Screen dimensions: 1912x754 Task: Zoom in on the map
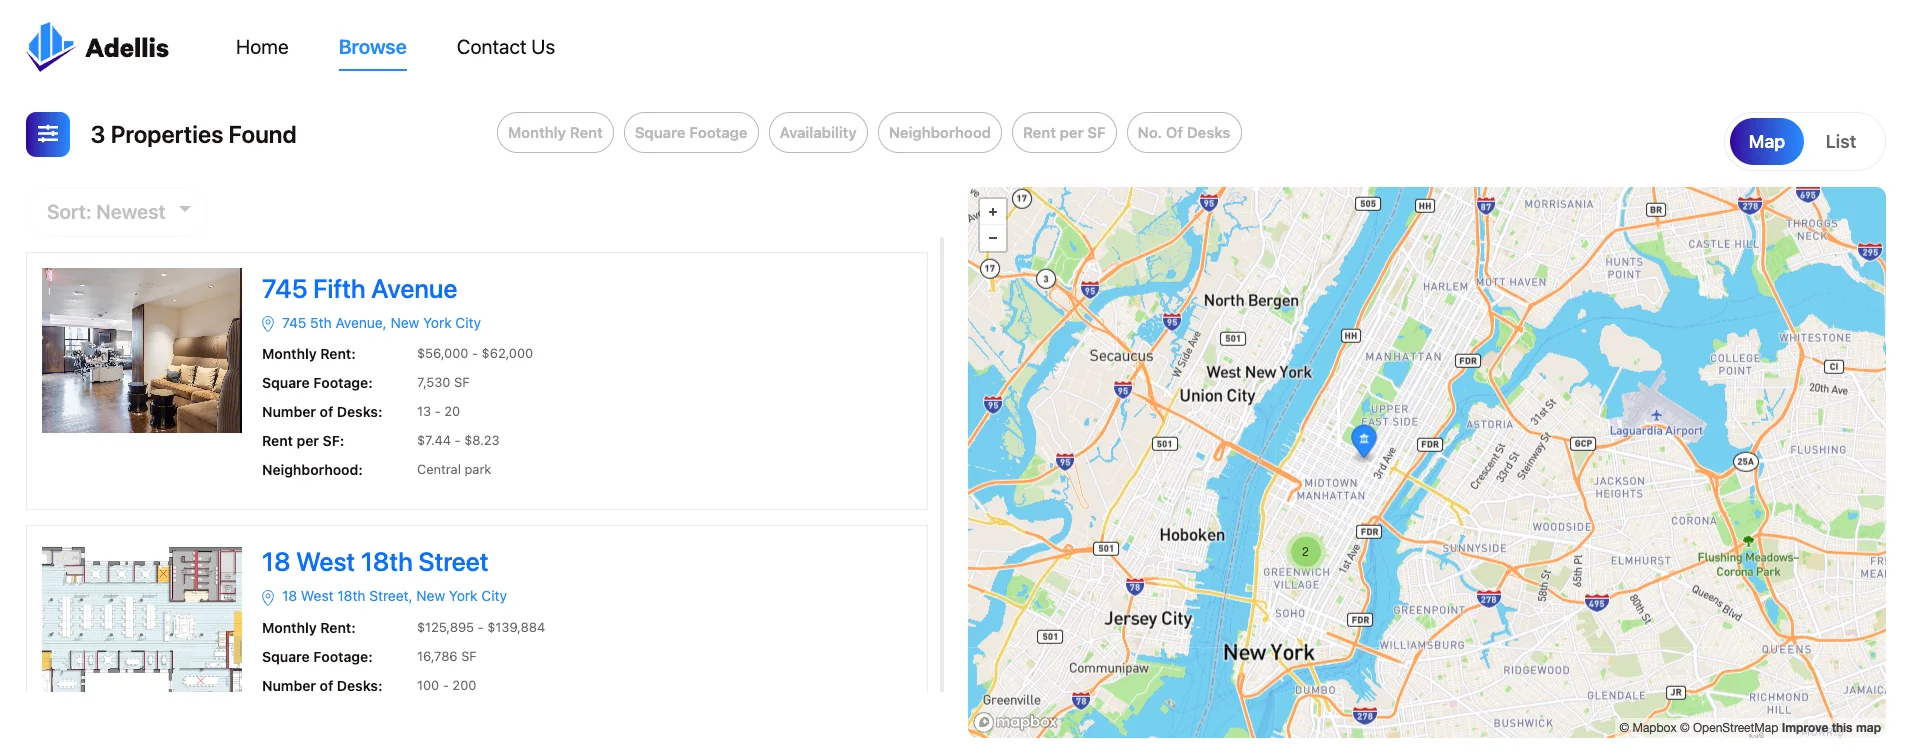tap(993, 212)
